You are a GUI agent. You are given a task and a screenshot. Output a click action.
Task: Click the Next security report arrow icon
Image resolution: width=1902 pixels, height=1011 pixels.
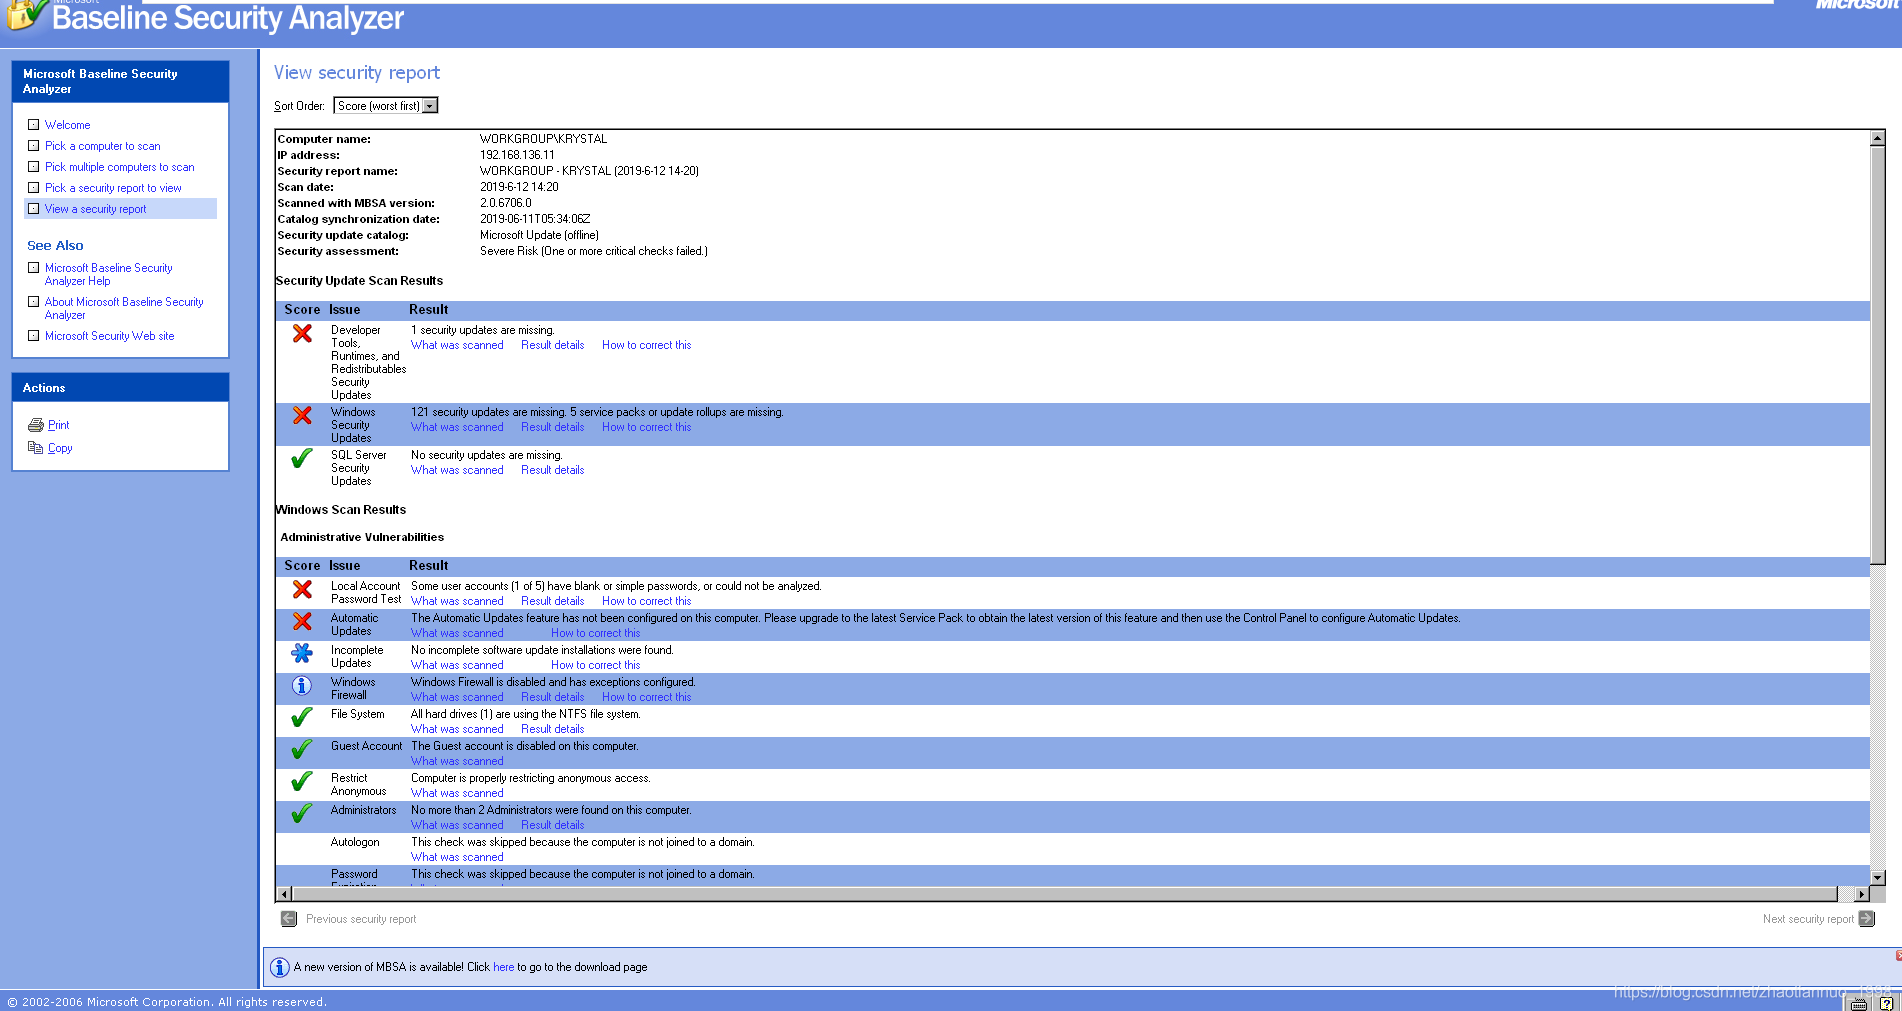(1867, 919)
